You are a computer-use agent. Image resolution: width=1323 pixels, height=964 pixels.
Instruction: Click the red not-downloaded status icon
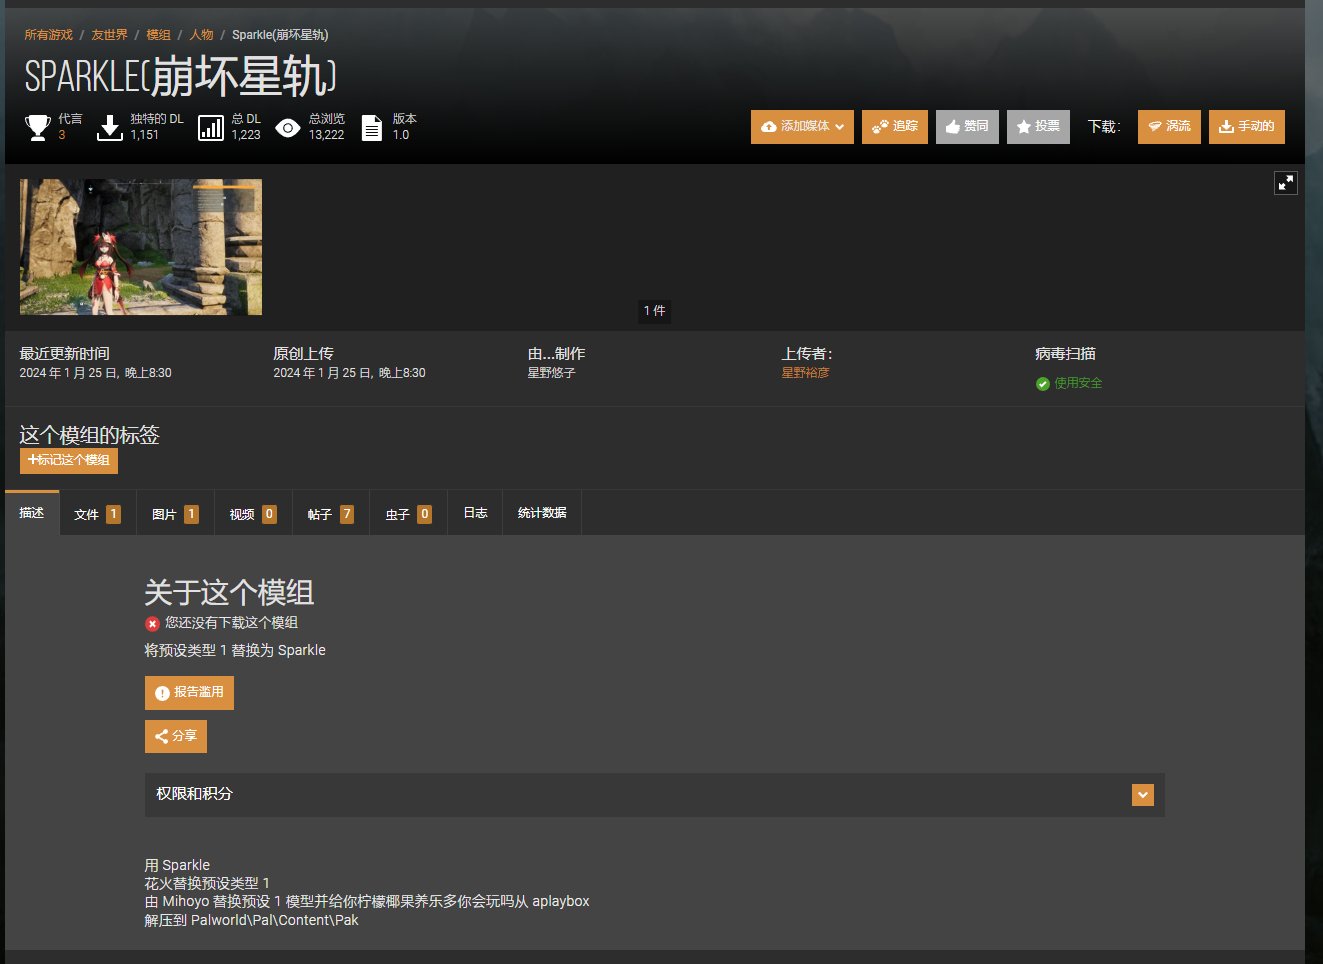coord(152,624)
